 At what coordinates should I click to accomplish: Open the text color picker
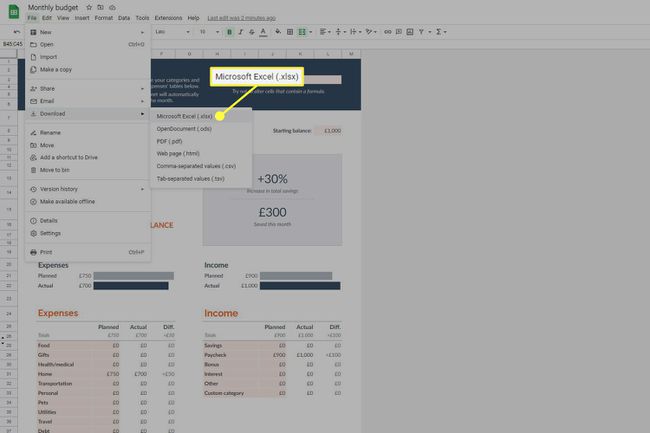tap(263, 32)
